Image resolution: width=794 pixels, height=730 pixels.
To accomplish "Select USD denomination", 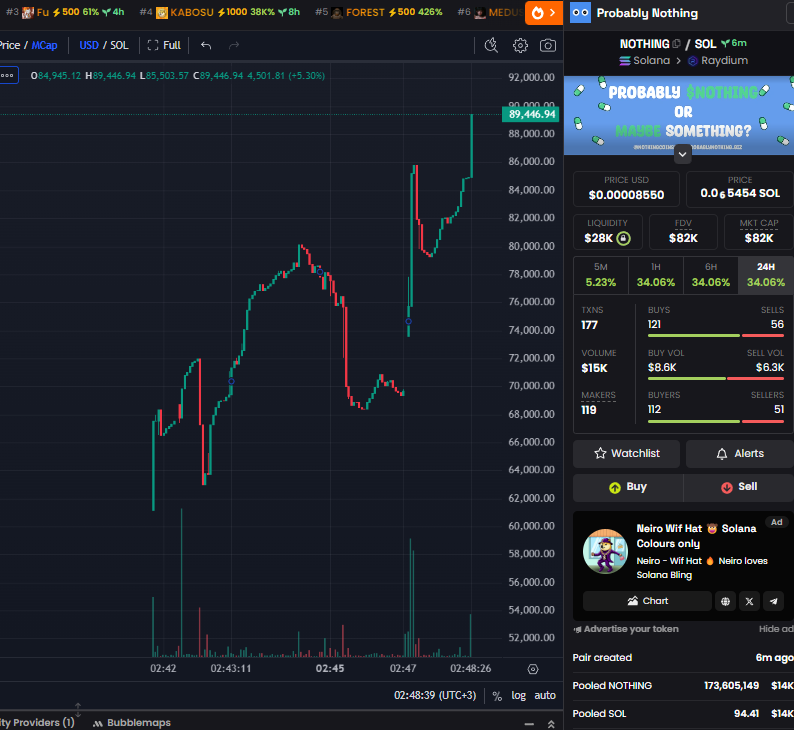I will [89, 45].
